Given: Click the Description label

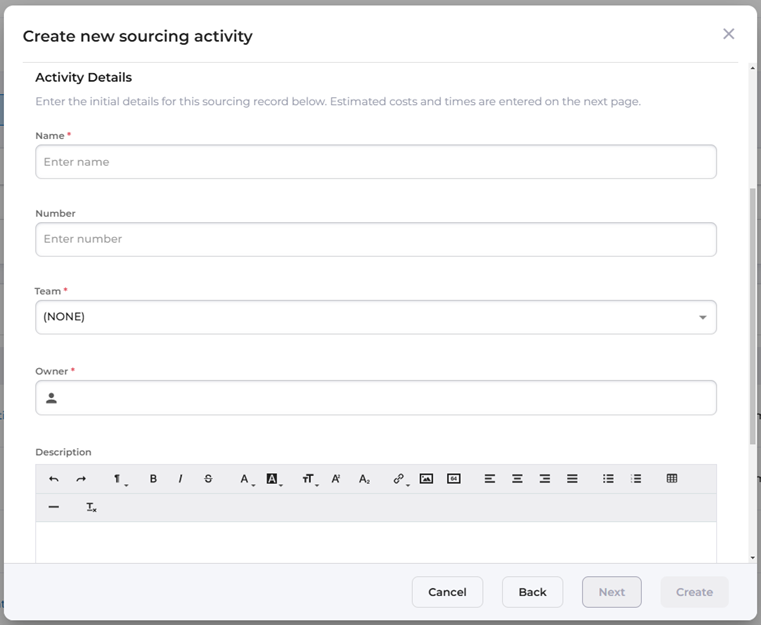Looking at the screenshot, I should (x=63, y=452).
